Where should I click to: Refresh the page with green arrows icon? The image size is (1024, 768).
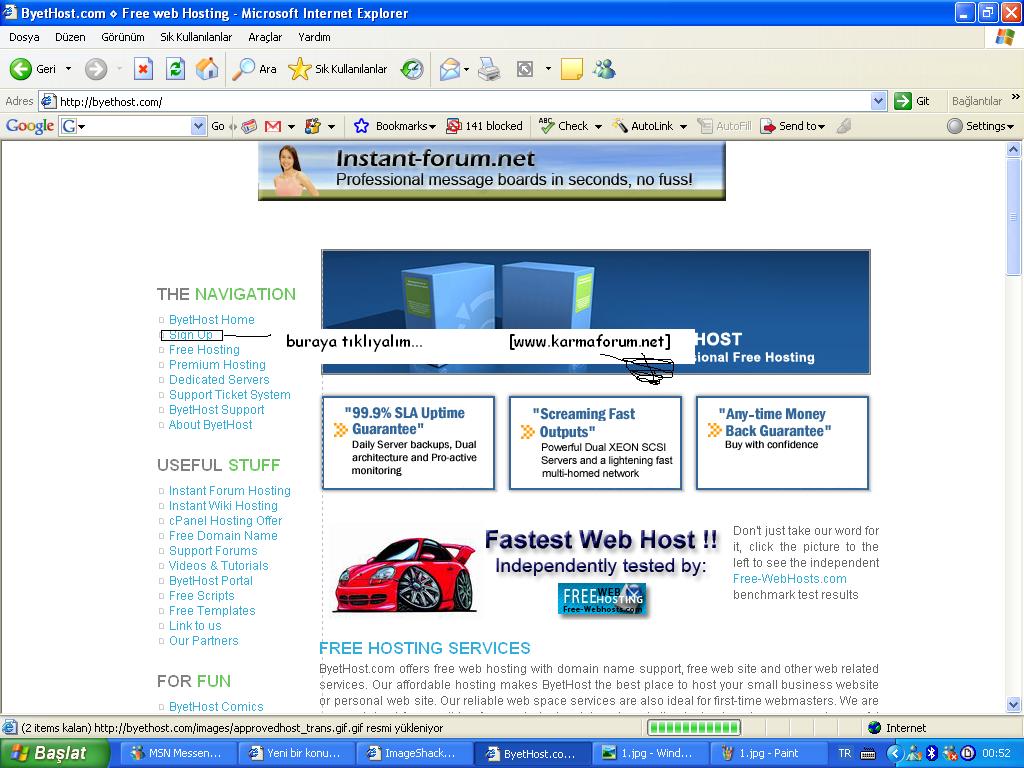click(x=175, y=69)
